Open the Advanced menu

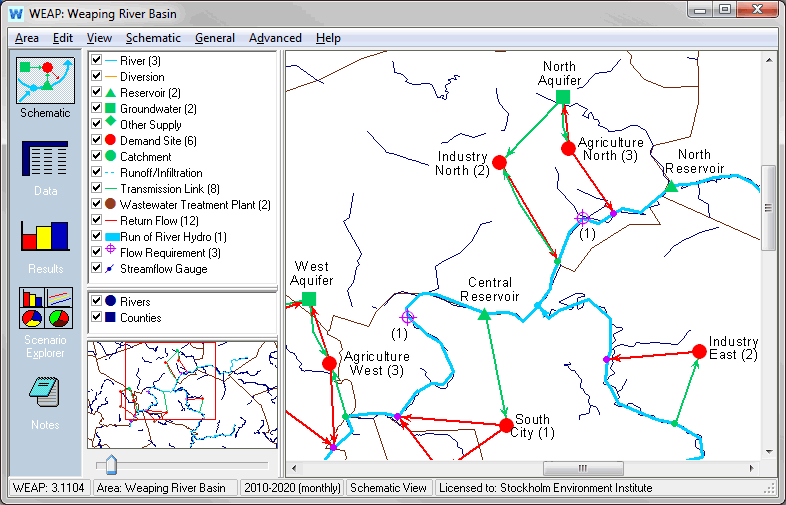[x=275, y=38]
